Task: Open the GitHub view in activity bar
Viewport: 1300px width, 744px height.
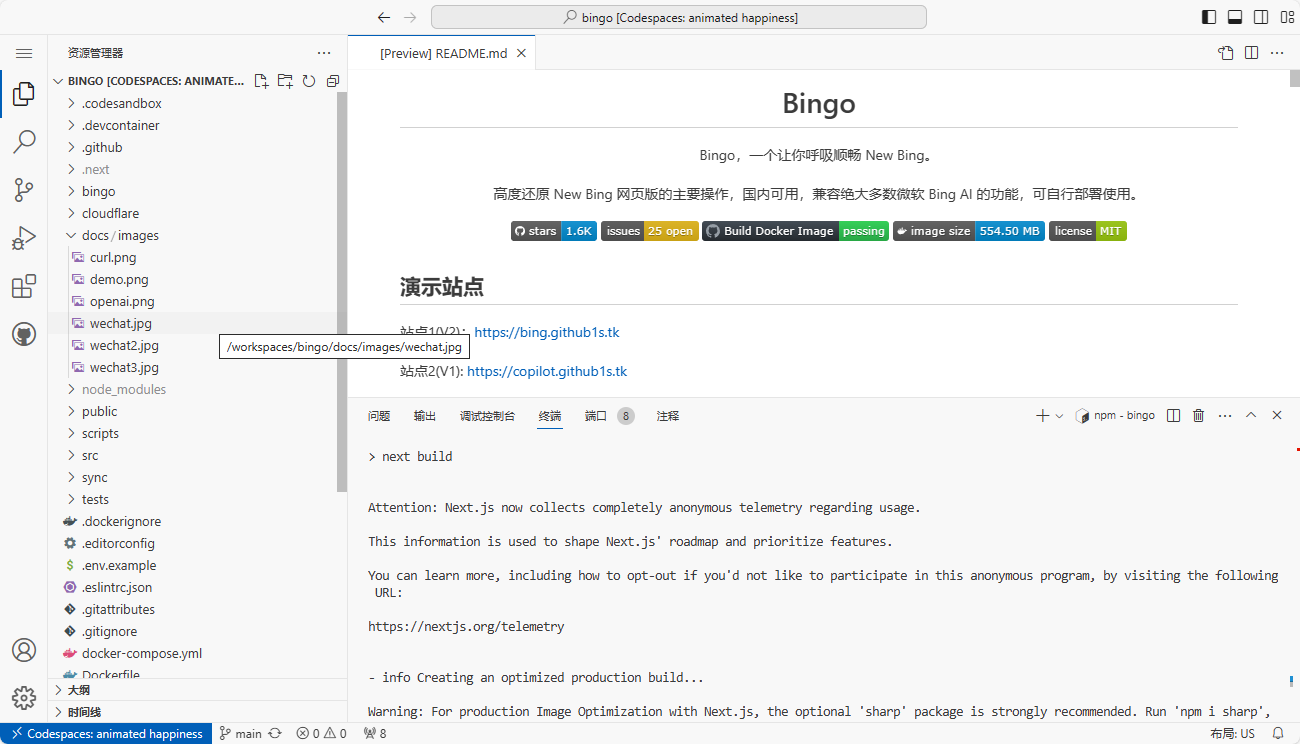Action: [24, 334]
